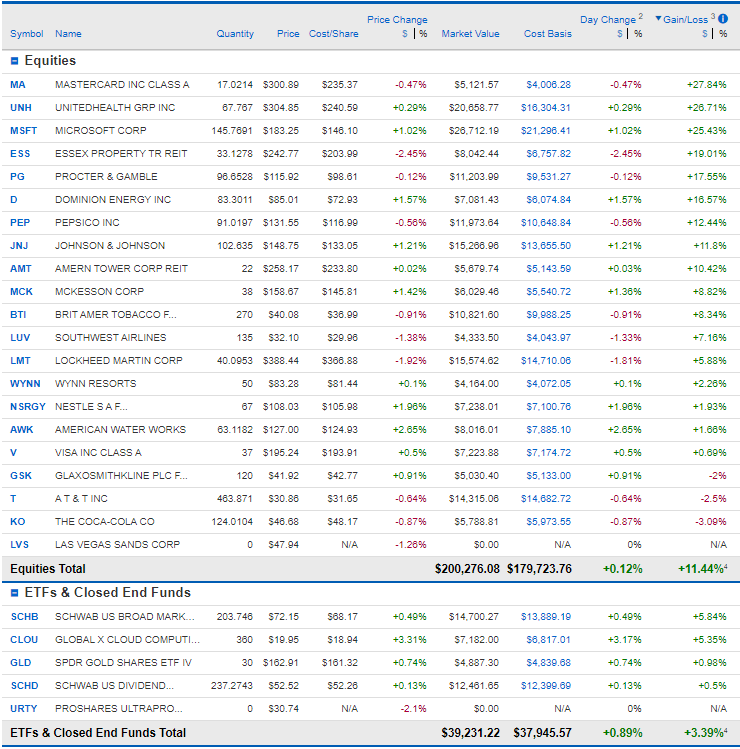Open the JNJ symbol link
740x749 pixels.
coord(19,246)
